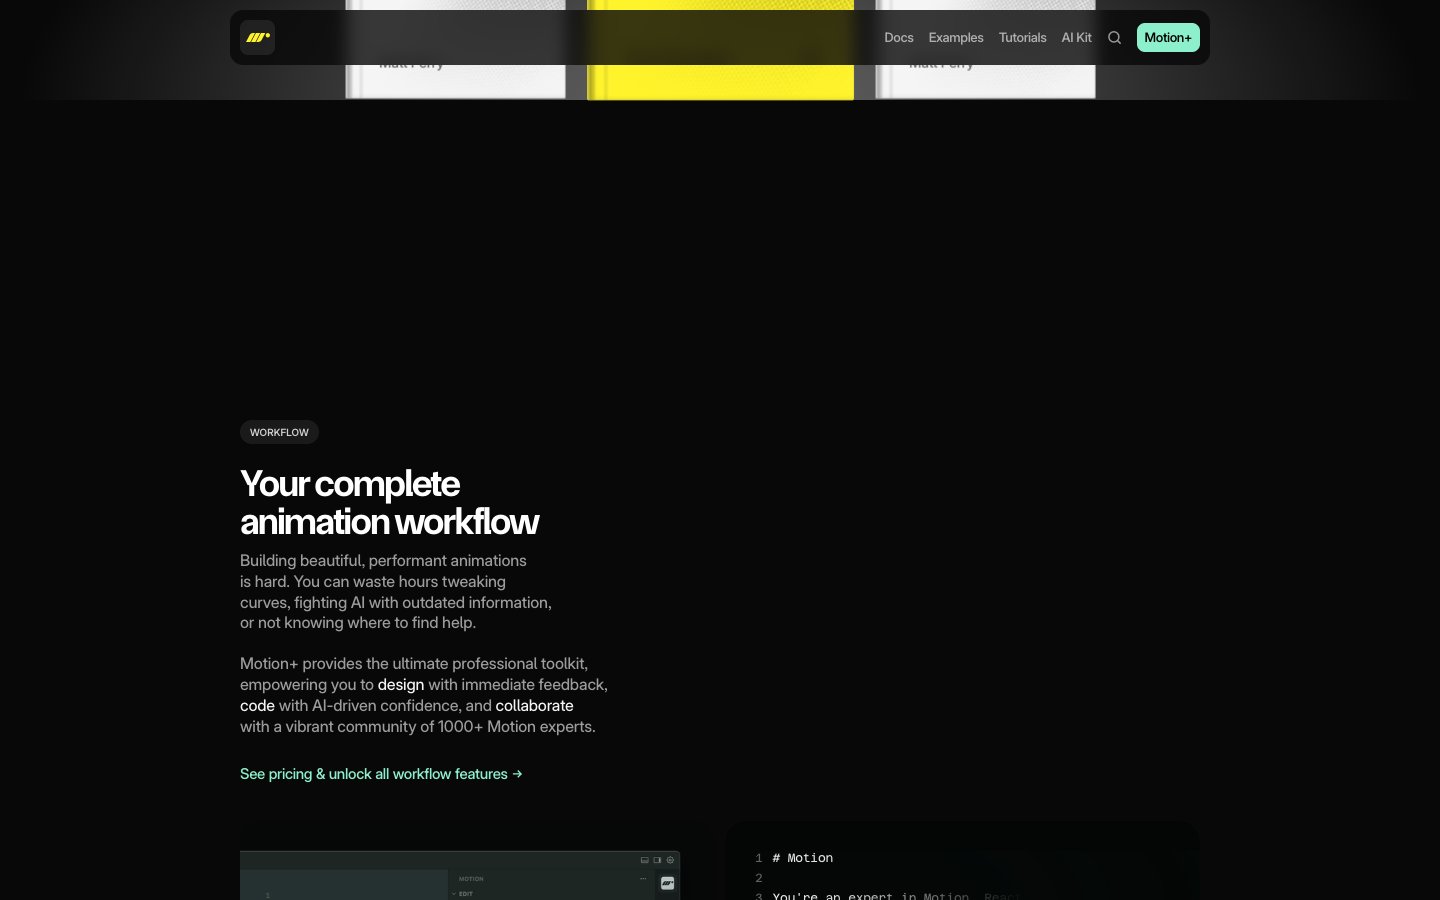Open search with the magnifier icon
Screen dimensions: 1440x900
click(1114, 38)
